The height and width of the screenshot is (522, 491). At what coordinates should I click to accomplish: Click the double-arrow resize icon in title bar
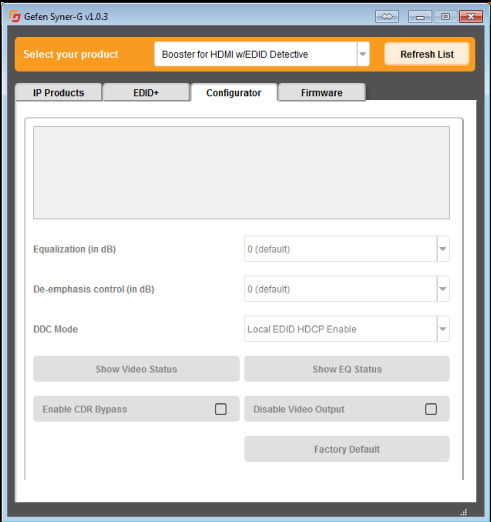coord(387,16)
